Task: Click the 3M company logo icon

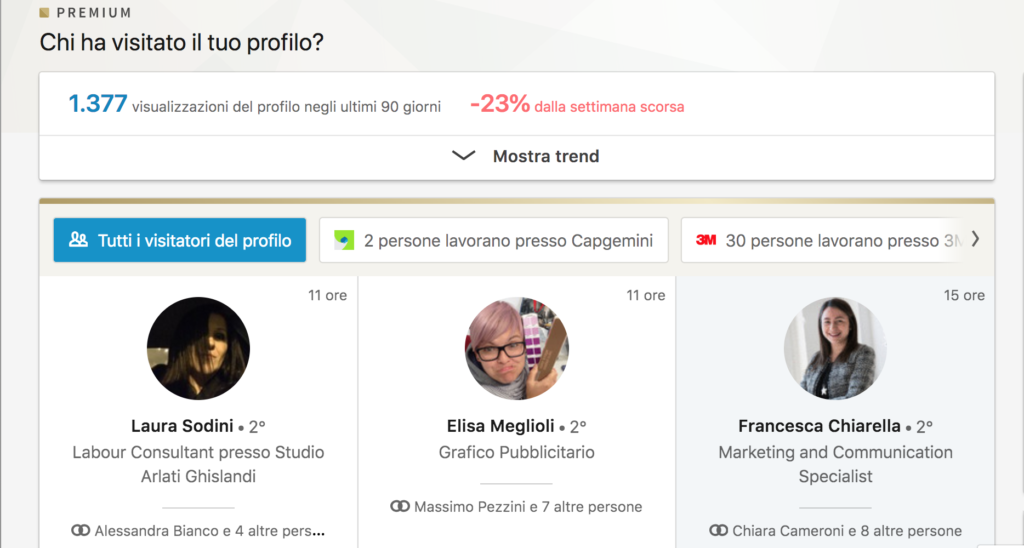Action: tap(706, 240)
